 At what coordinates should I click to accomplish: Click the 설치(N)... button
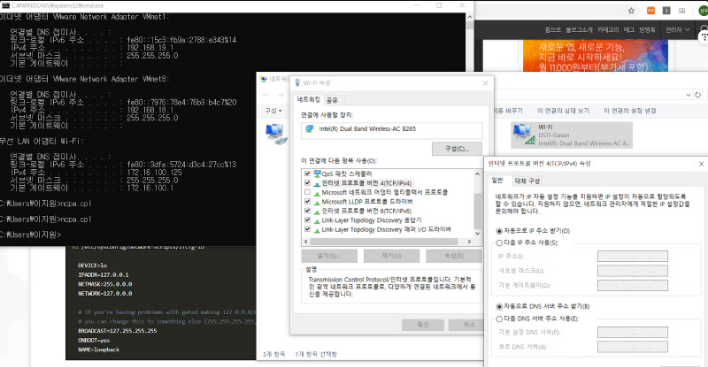click(x=329, y=256)
